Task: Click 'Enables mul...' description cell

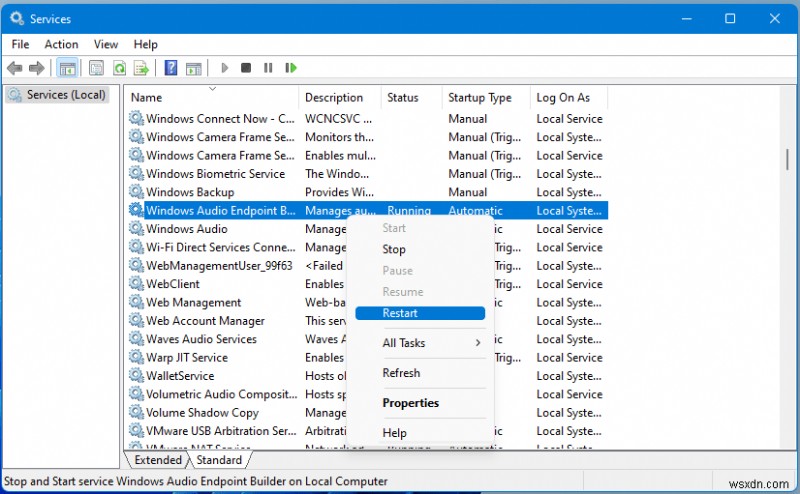Action: point(340,155)
